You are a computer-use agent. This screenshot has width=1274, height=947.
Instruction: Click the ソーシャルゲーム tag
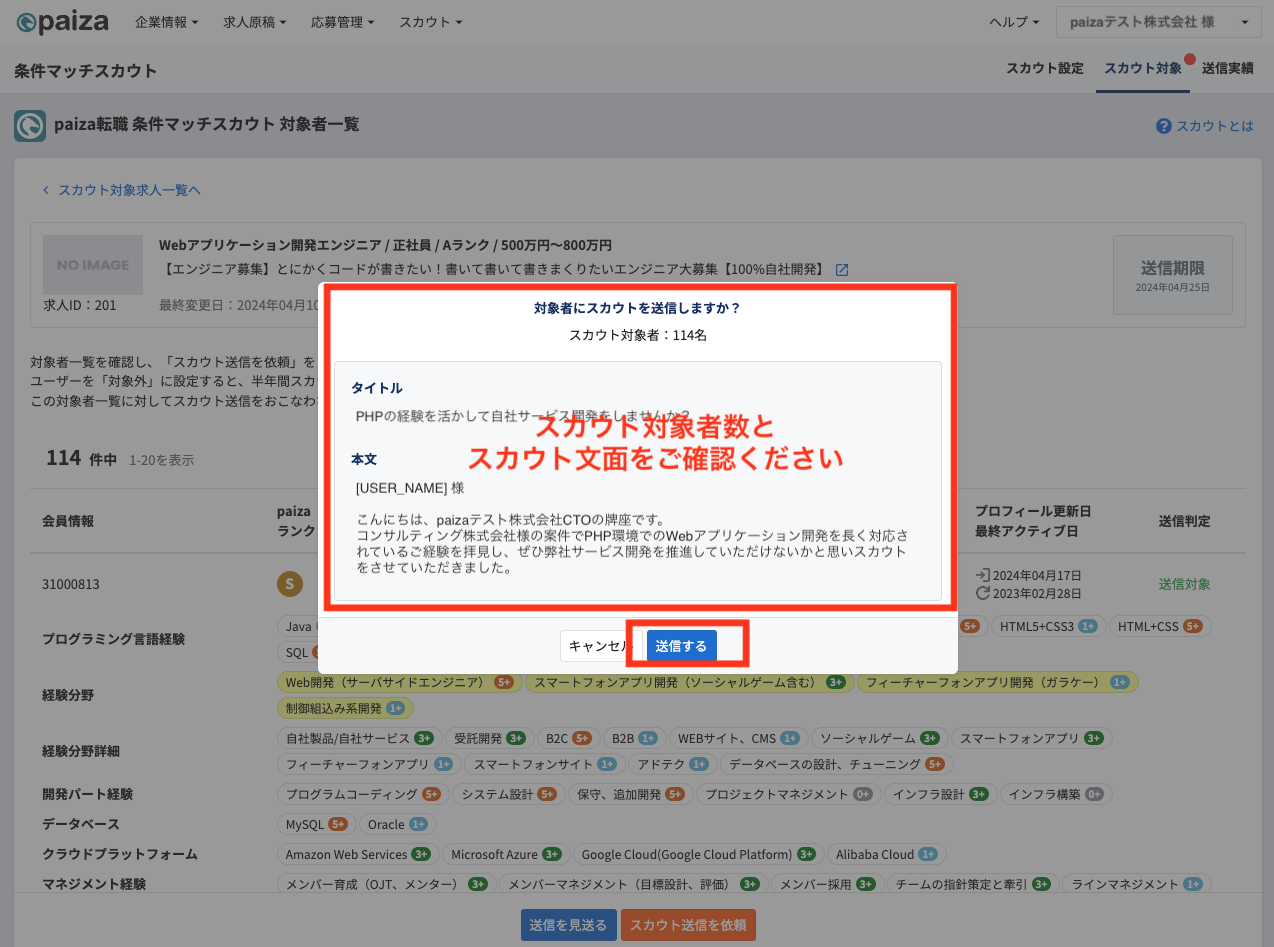(x=880, y=738)
